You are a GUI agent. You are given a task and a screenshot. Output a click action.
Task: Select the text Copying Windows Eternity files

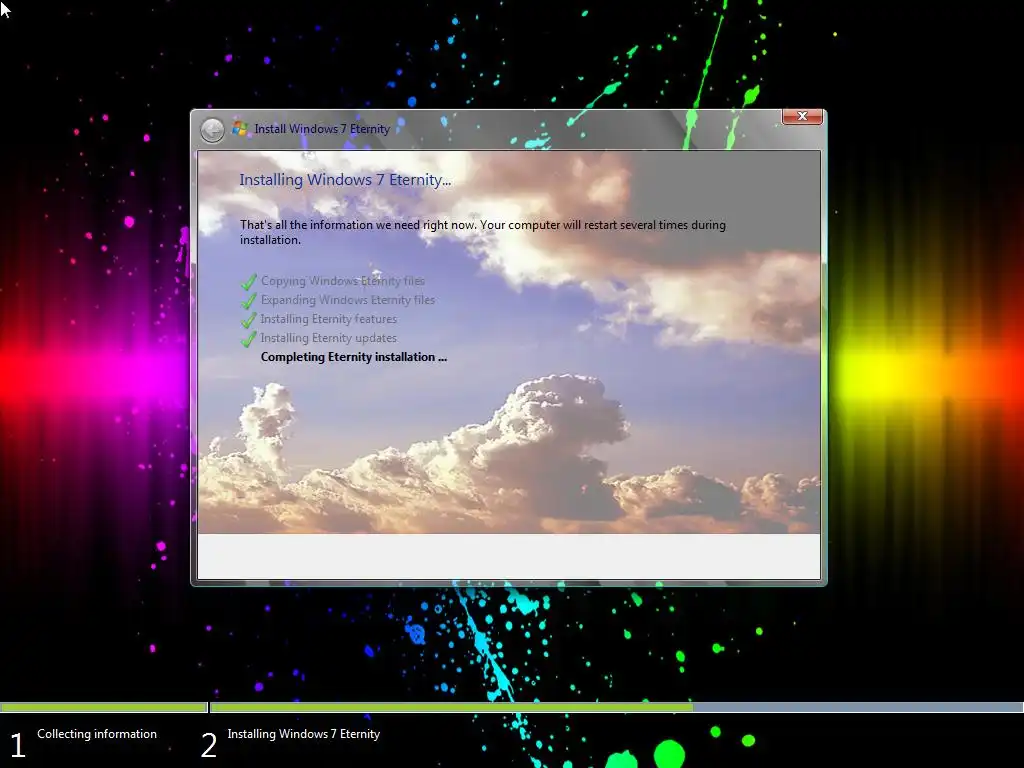coord(343,281)
